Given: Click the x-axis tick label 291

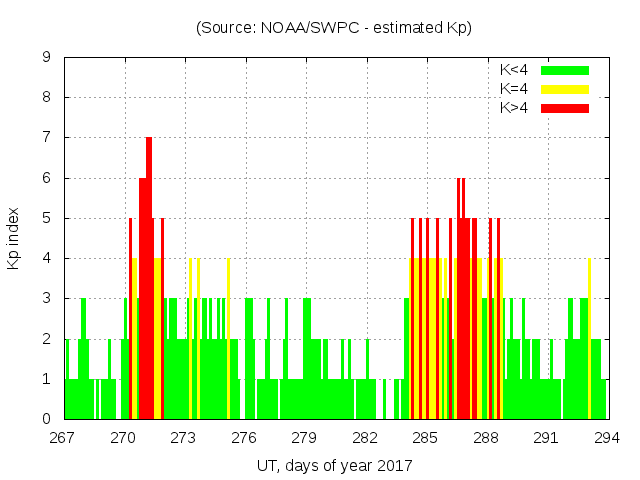Looking at the screenshot, I should [x=546, y=438].
